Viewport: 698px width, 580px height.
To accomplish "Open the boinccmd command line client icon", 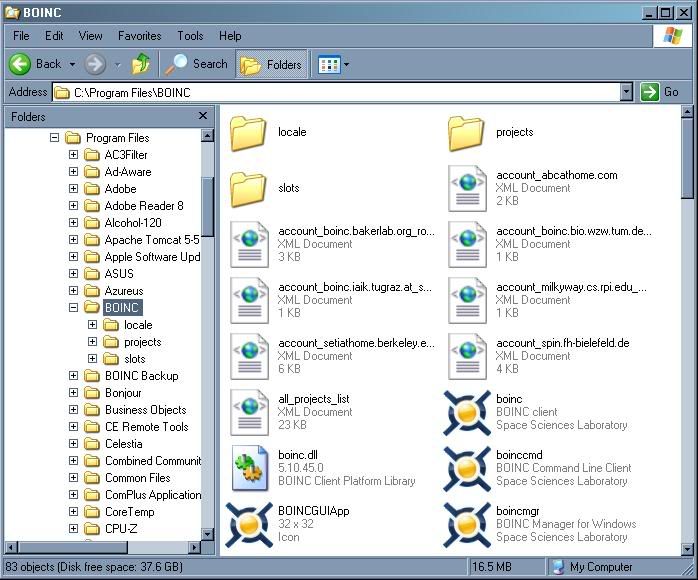I will click(467, 469).
